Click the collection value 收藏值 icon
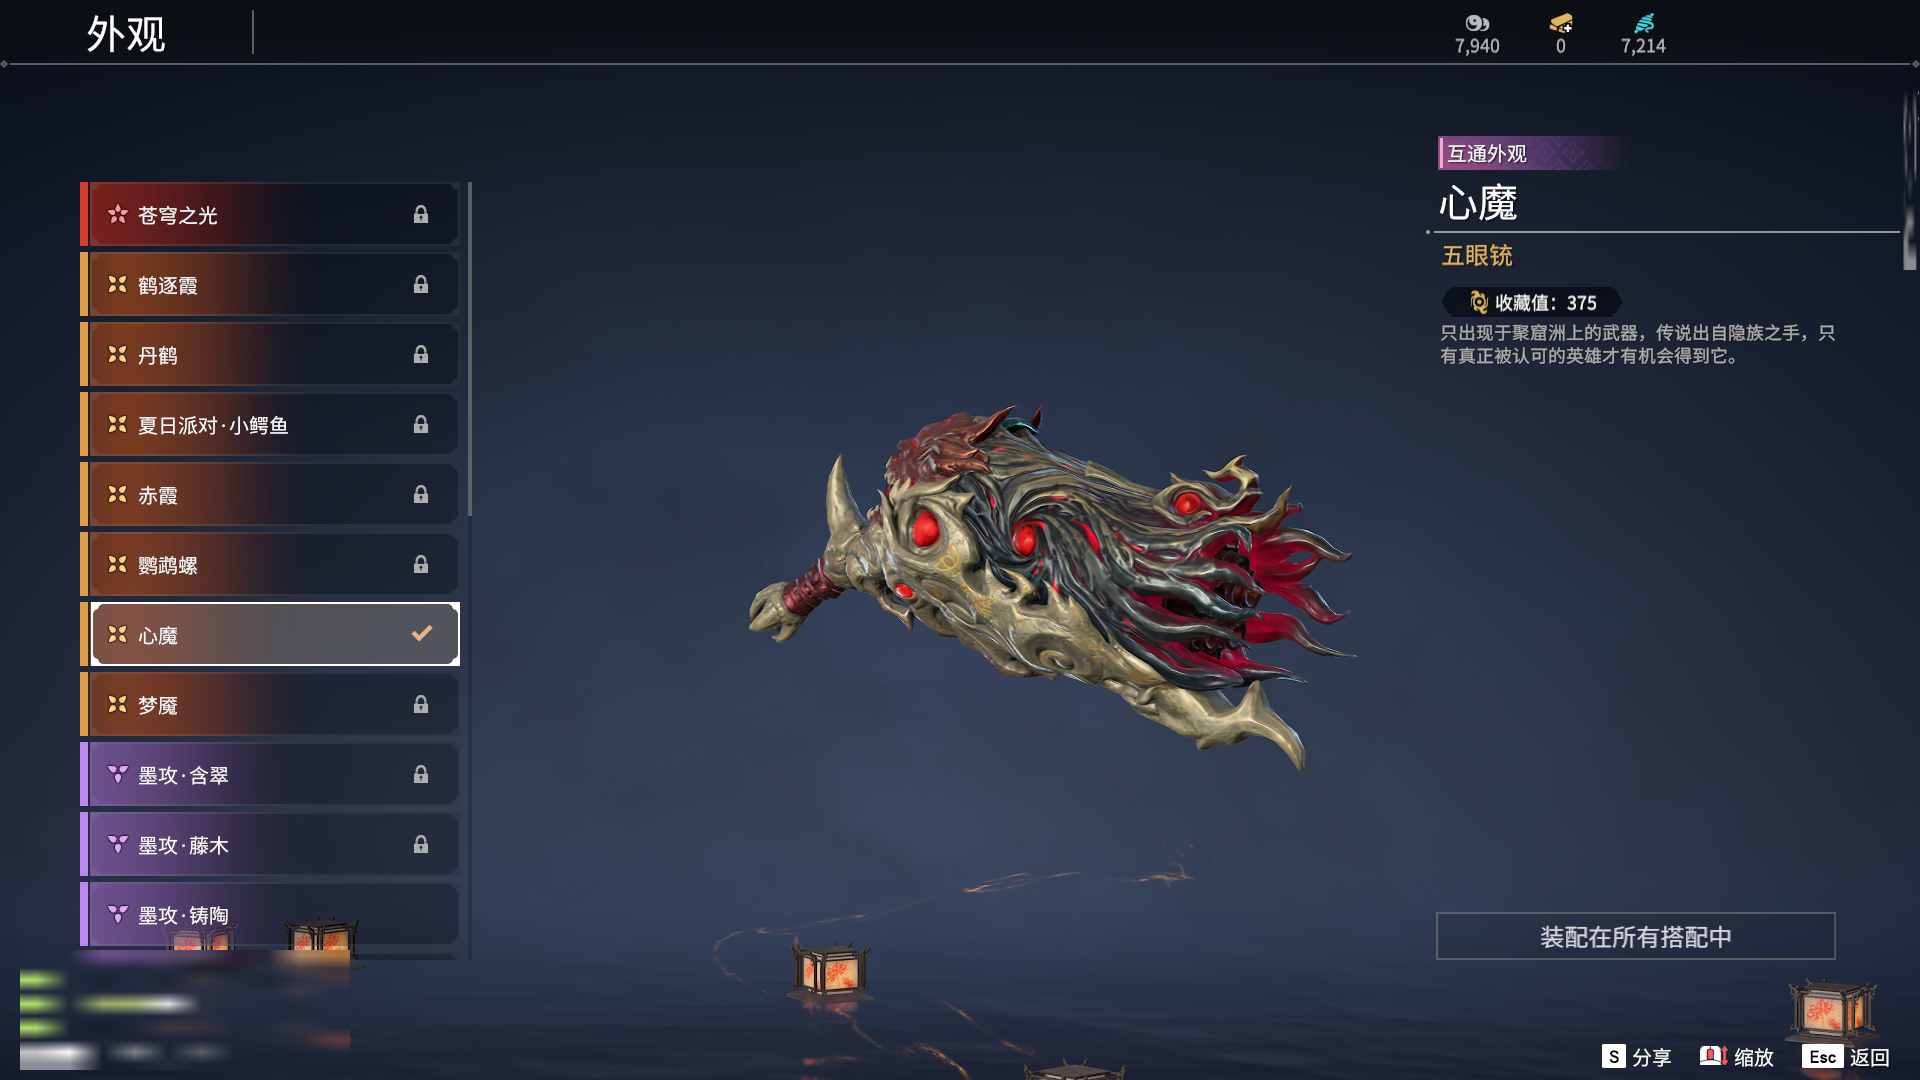This screenshot has width=1920, height=1080. 1479,302
